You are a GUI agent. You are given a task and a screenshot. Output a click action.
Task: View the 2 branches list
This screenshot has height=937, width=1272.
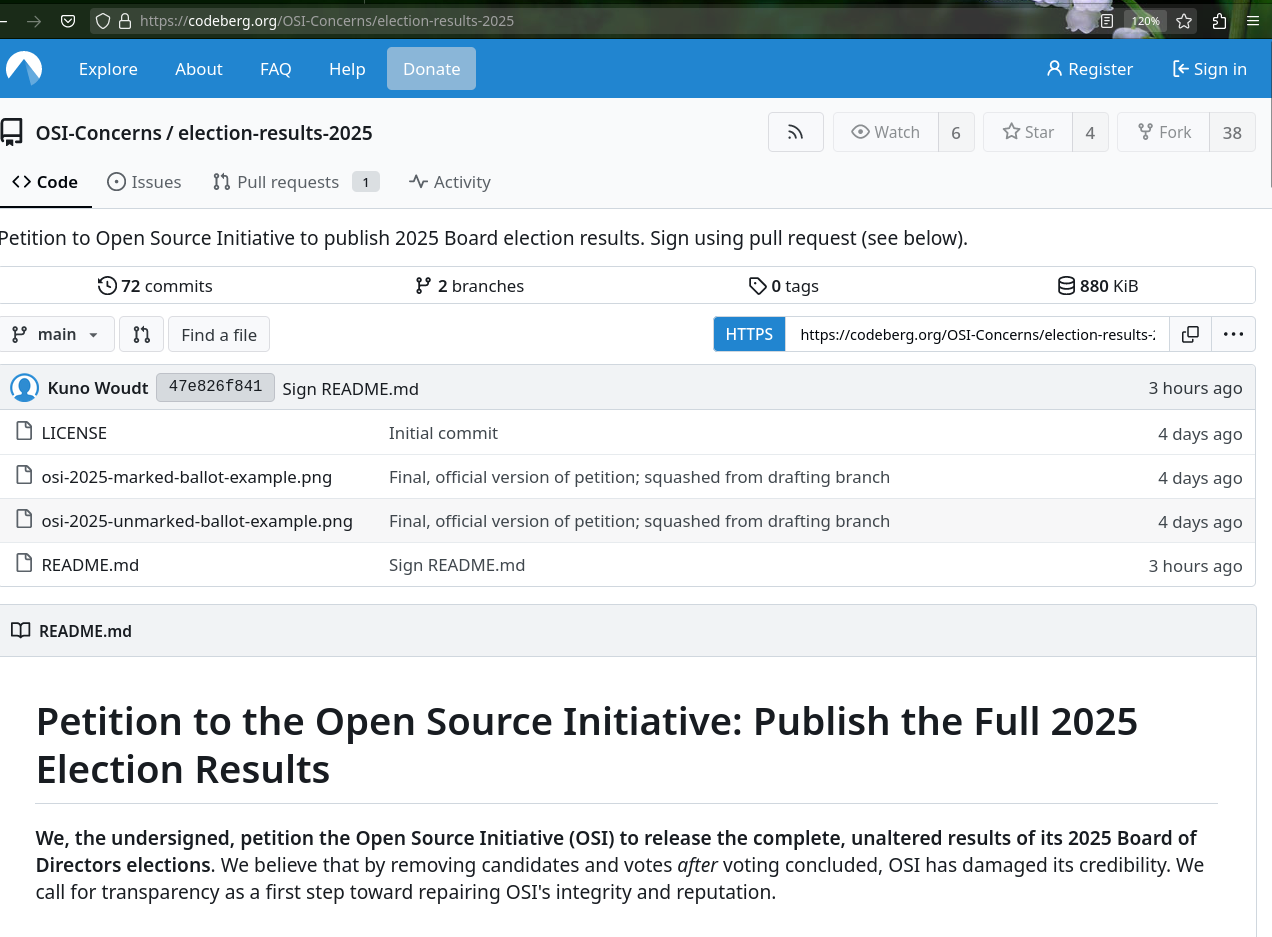[469, 286]
